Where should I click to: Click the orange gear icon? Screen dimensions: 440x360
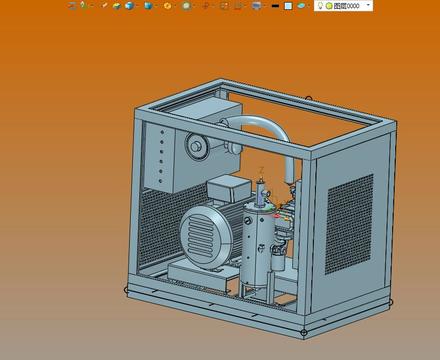(168, 6)
